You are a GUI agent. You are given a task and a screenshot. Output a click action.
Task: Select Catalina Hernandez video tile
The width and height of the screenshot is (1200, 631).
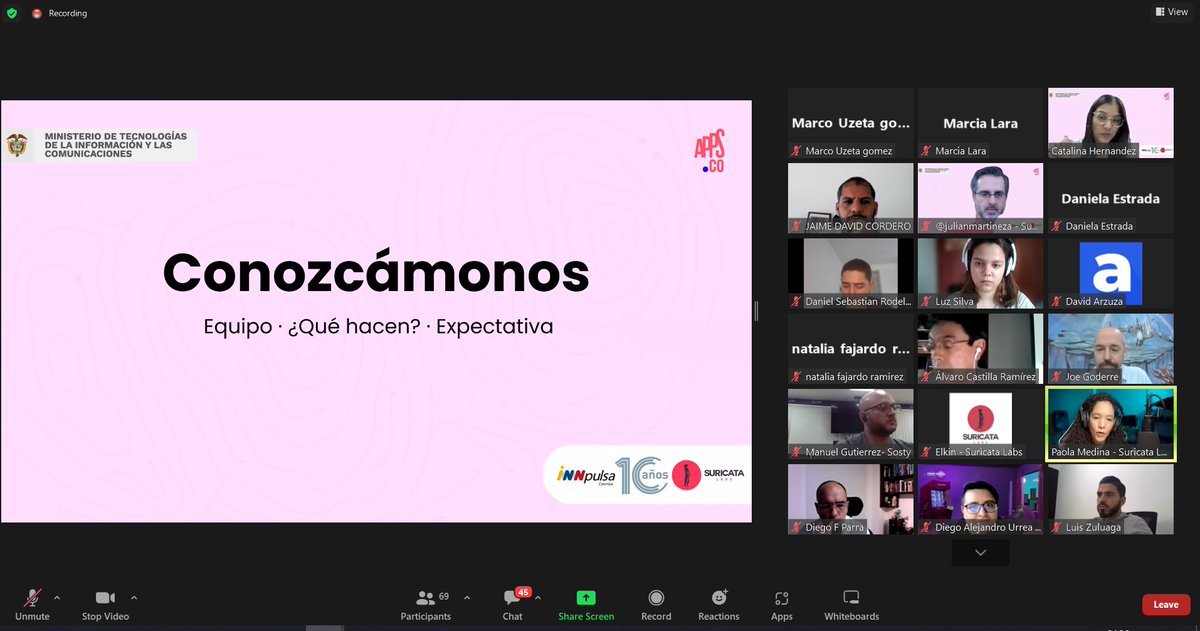tap(1111, 123)
